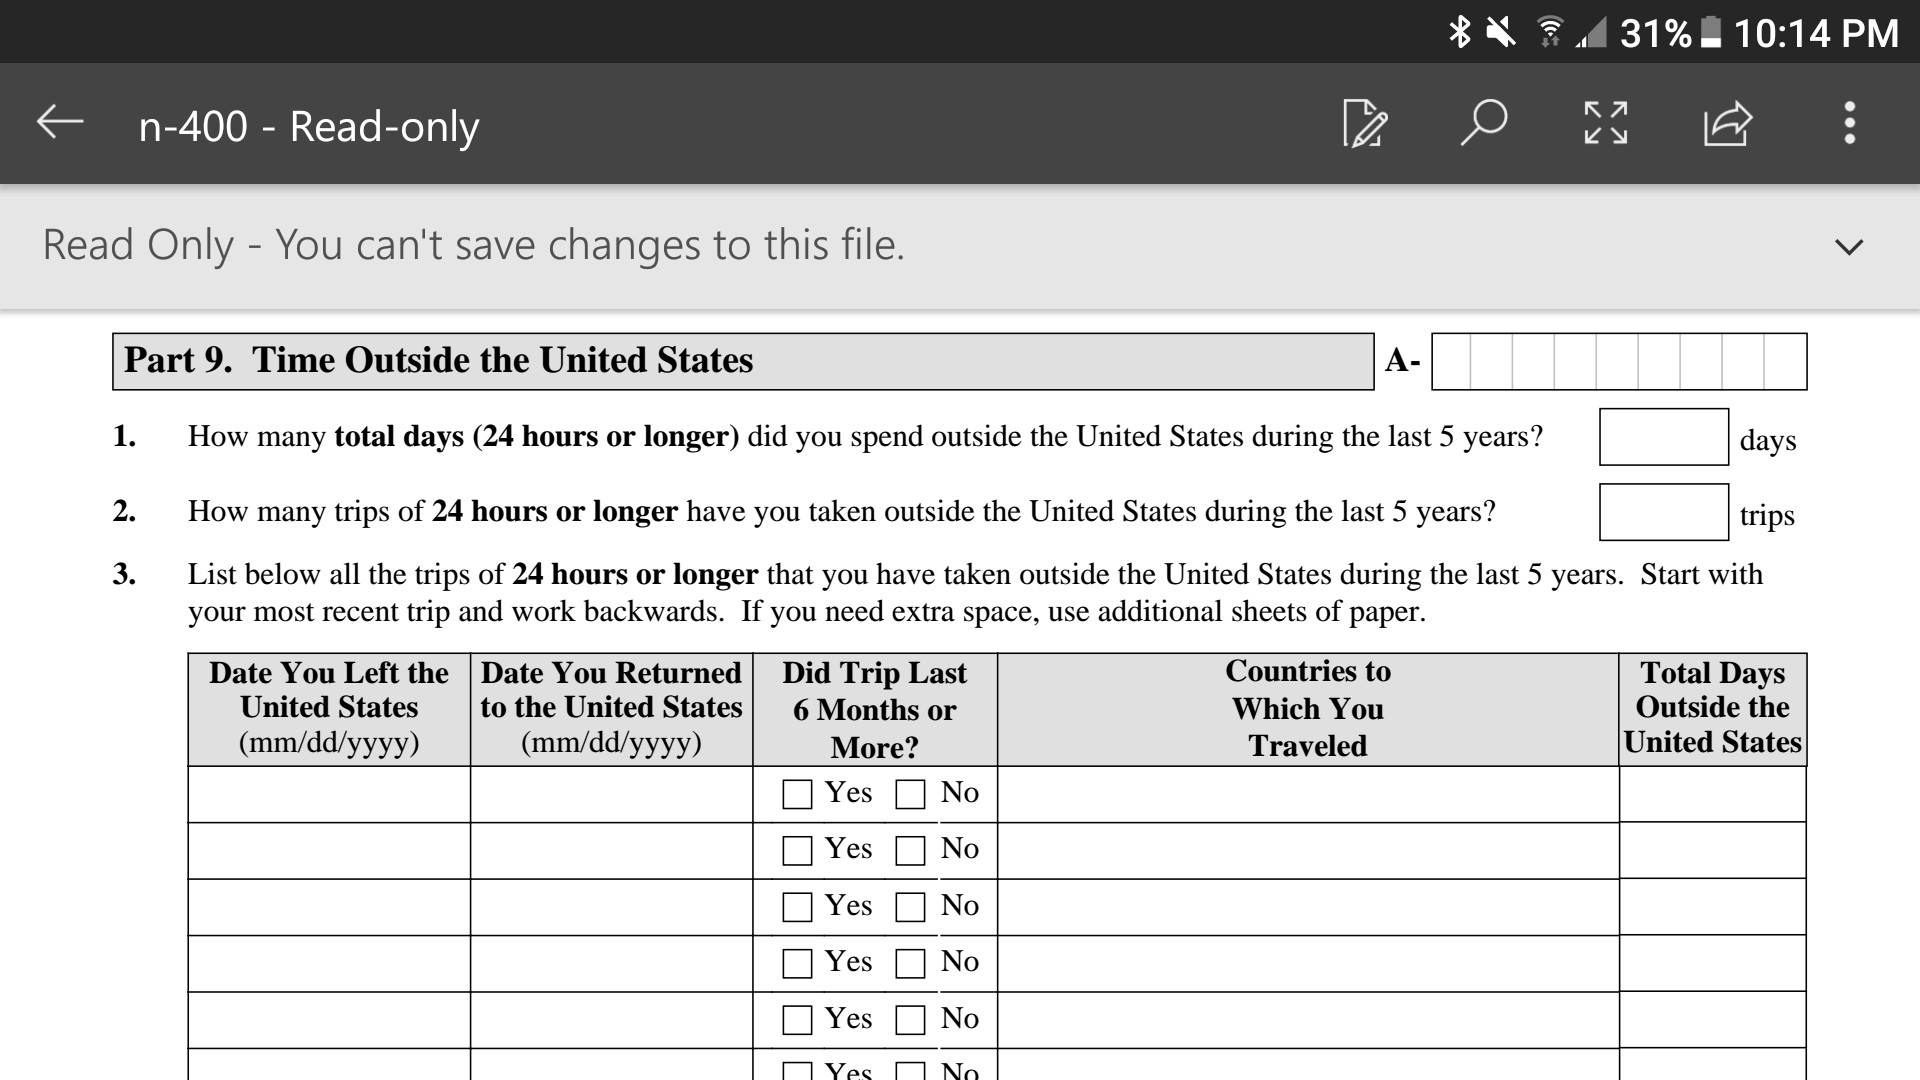Click third row Date You Returned cell
The image size is (1920, 1080).
[612, 908]
